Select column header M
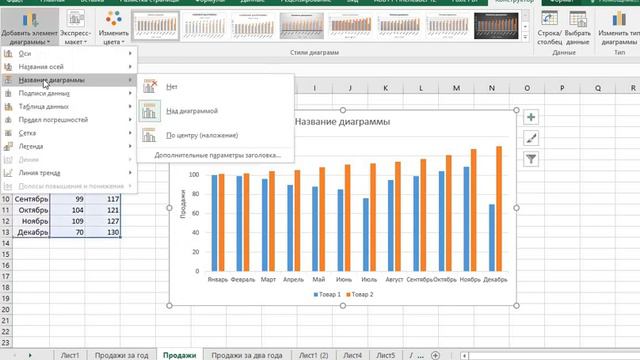Image resolution: width=640 pixels, height=360 pixels. click(x=456, y=88)
